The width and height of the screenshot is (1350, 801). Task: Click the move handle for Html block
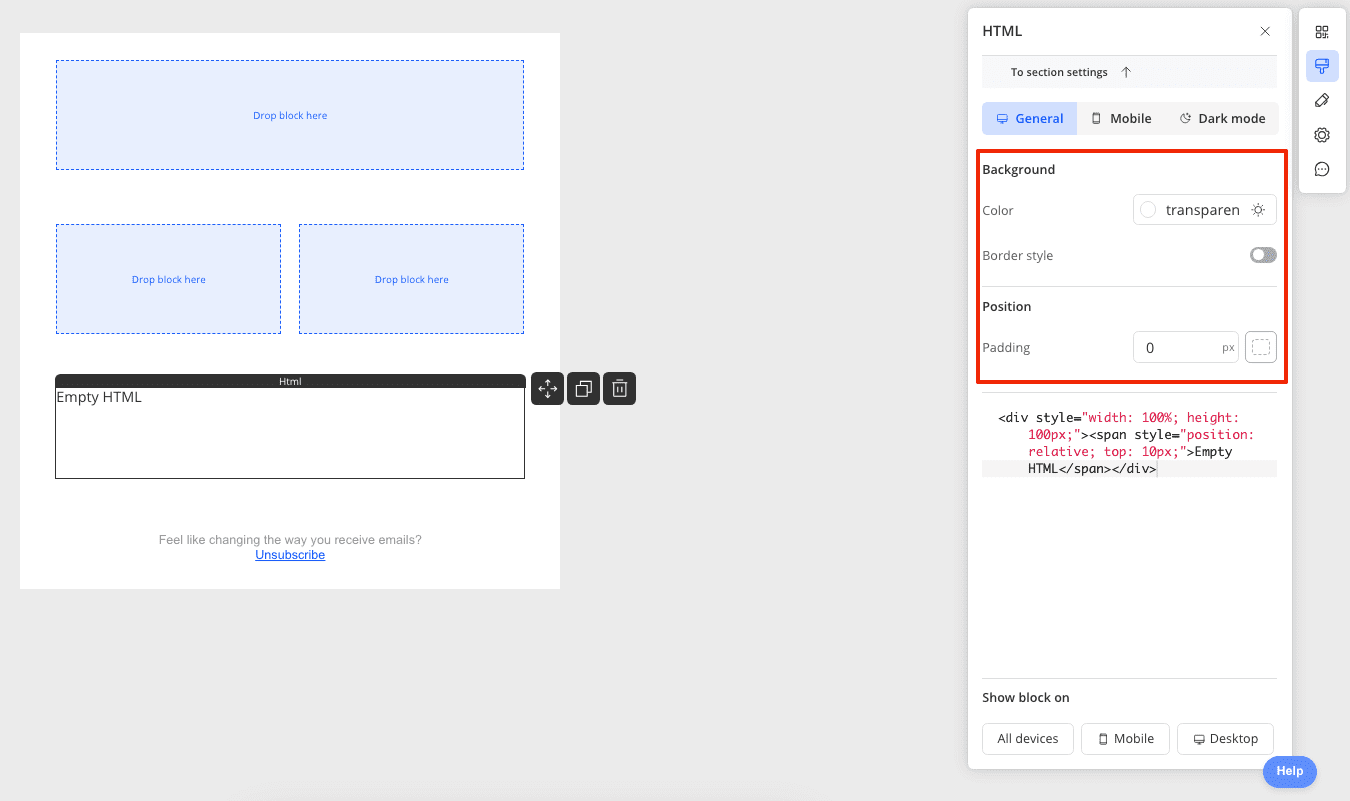click(548, 388)
